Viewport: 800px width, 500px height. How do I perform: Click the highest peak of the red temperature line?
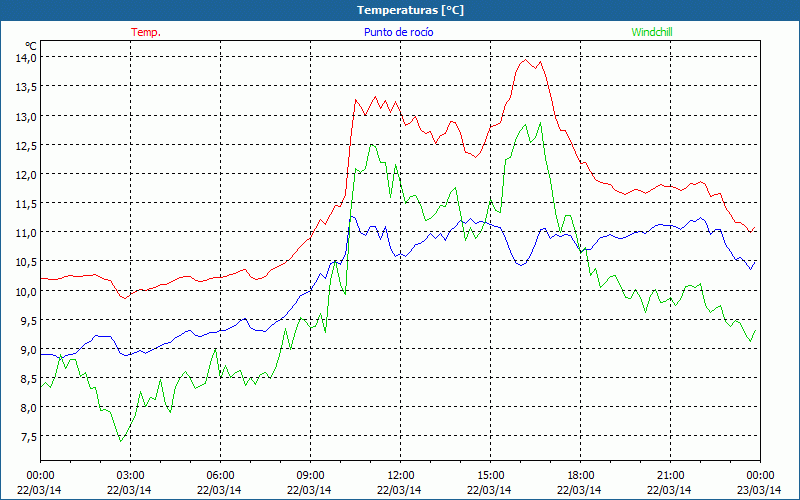point(526,59)
